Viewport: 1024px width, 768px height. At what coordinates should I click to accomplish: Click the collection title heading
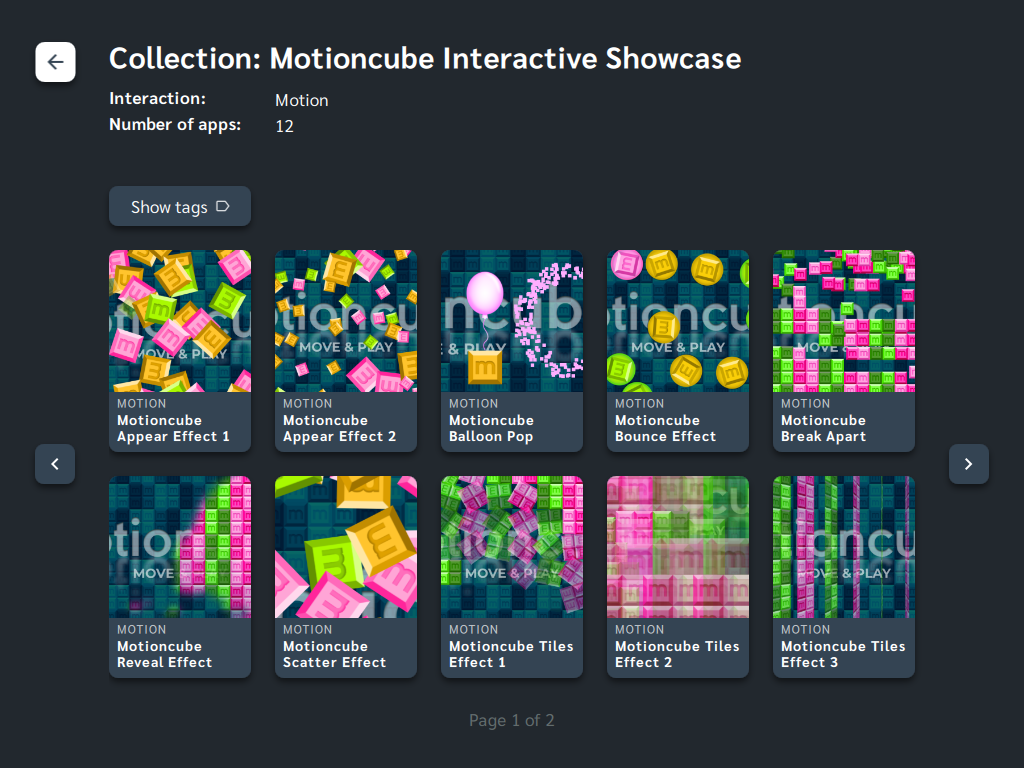pos(425,59)
